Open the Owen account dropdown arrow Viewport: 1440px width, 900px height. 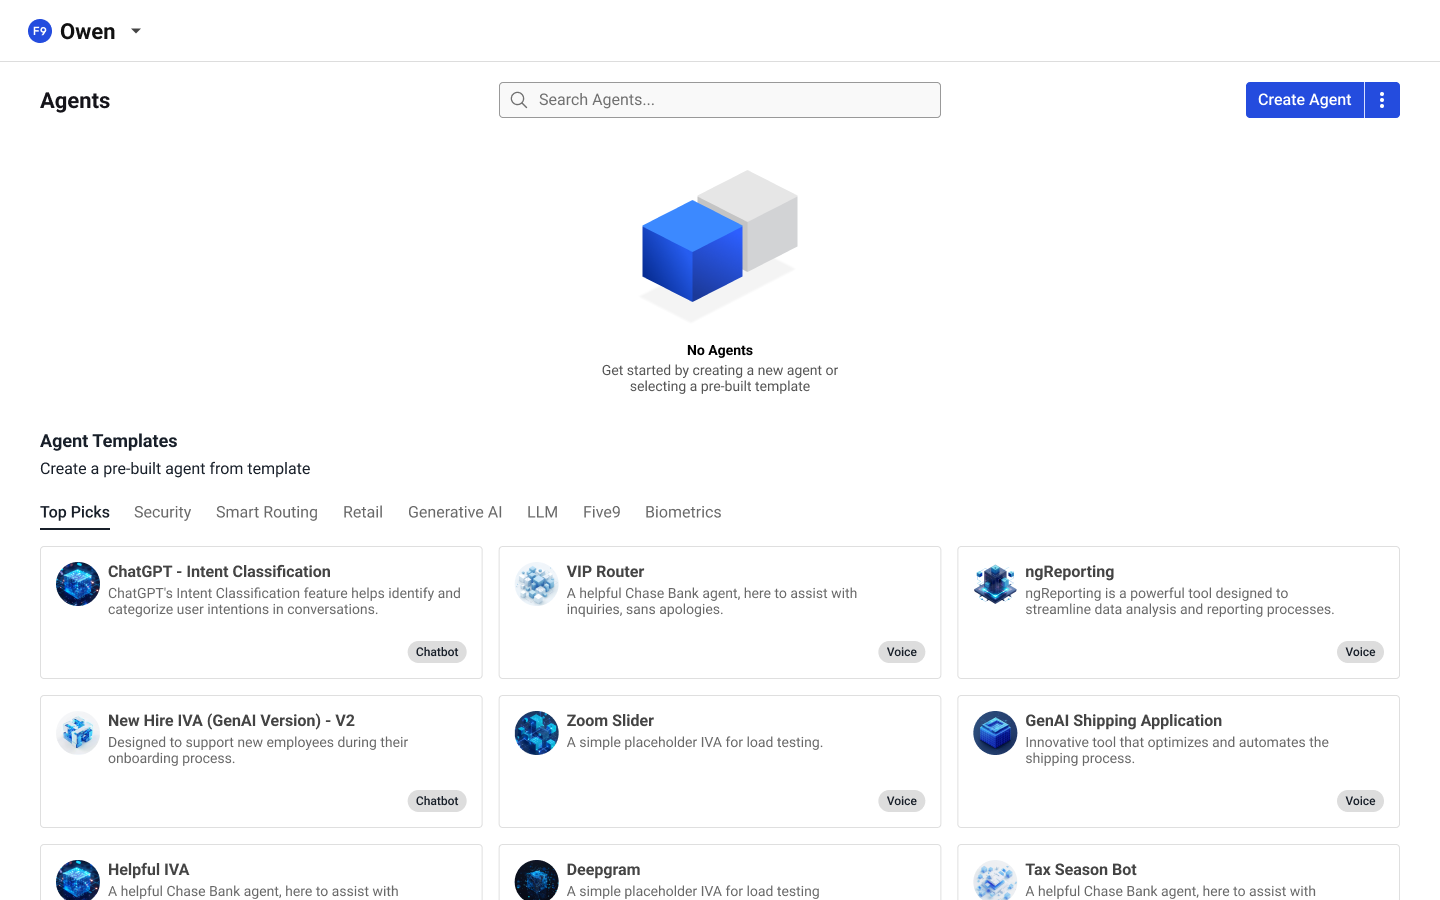(136, 31)
